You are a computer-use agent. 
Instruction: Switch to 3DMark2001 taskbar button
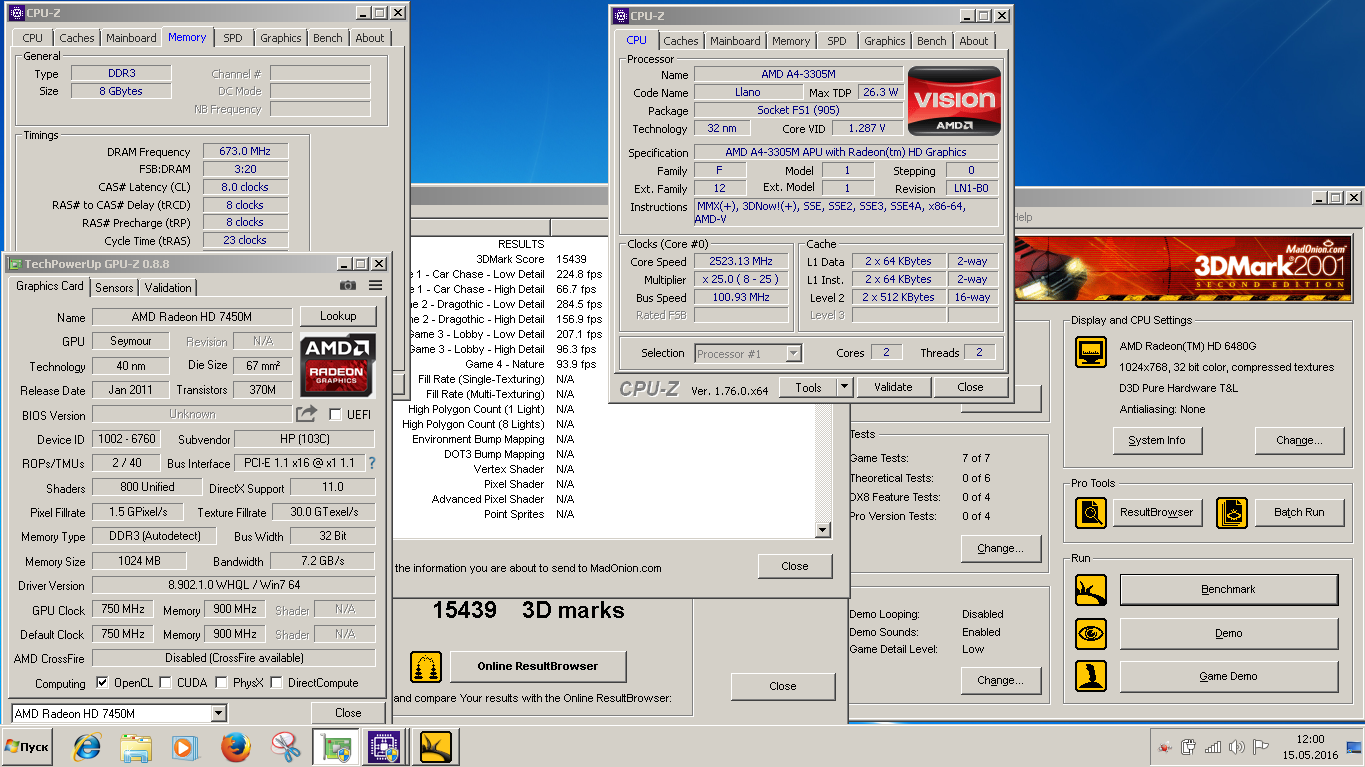(436, 747)
